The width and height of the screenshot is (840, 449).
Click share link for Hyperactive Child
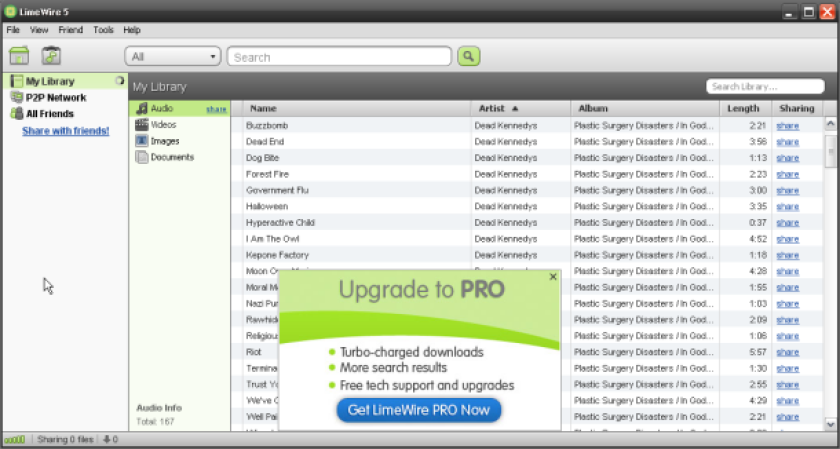[x=788, y=222]
